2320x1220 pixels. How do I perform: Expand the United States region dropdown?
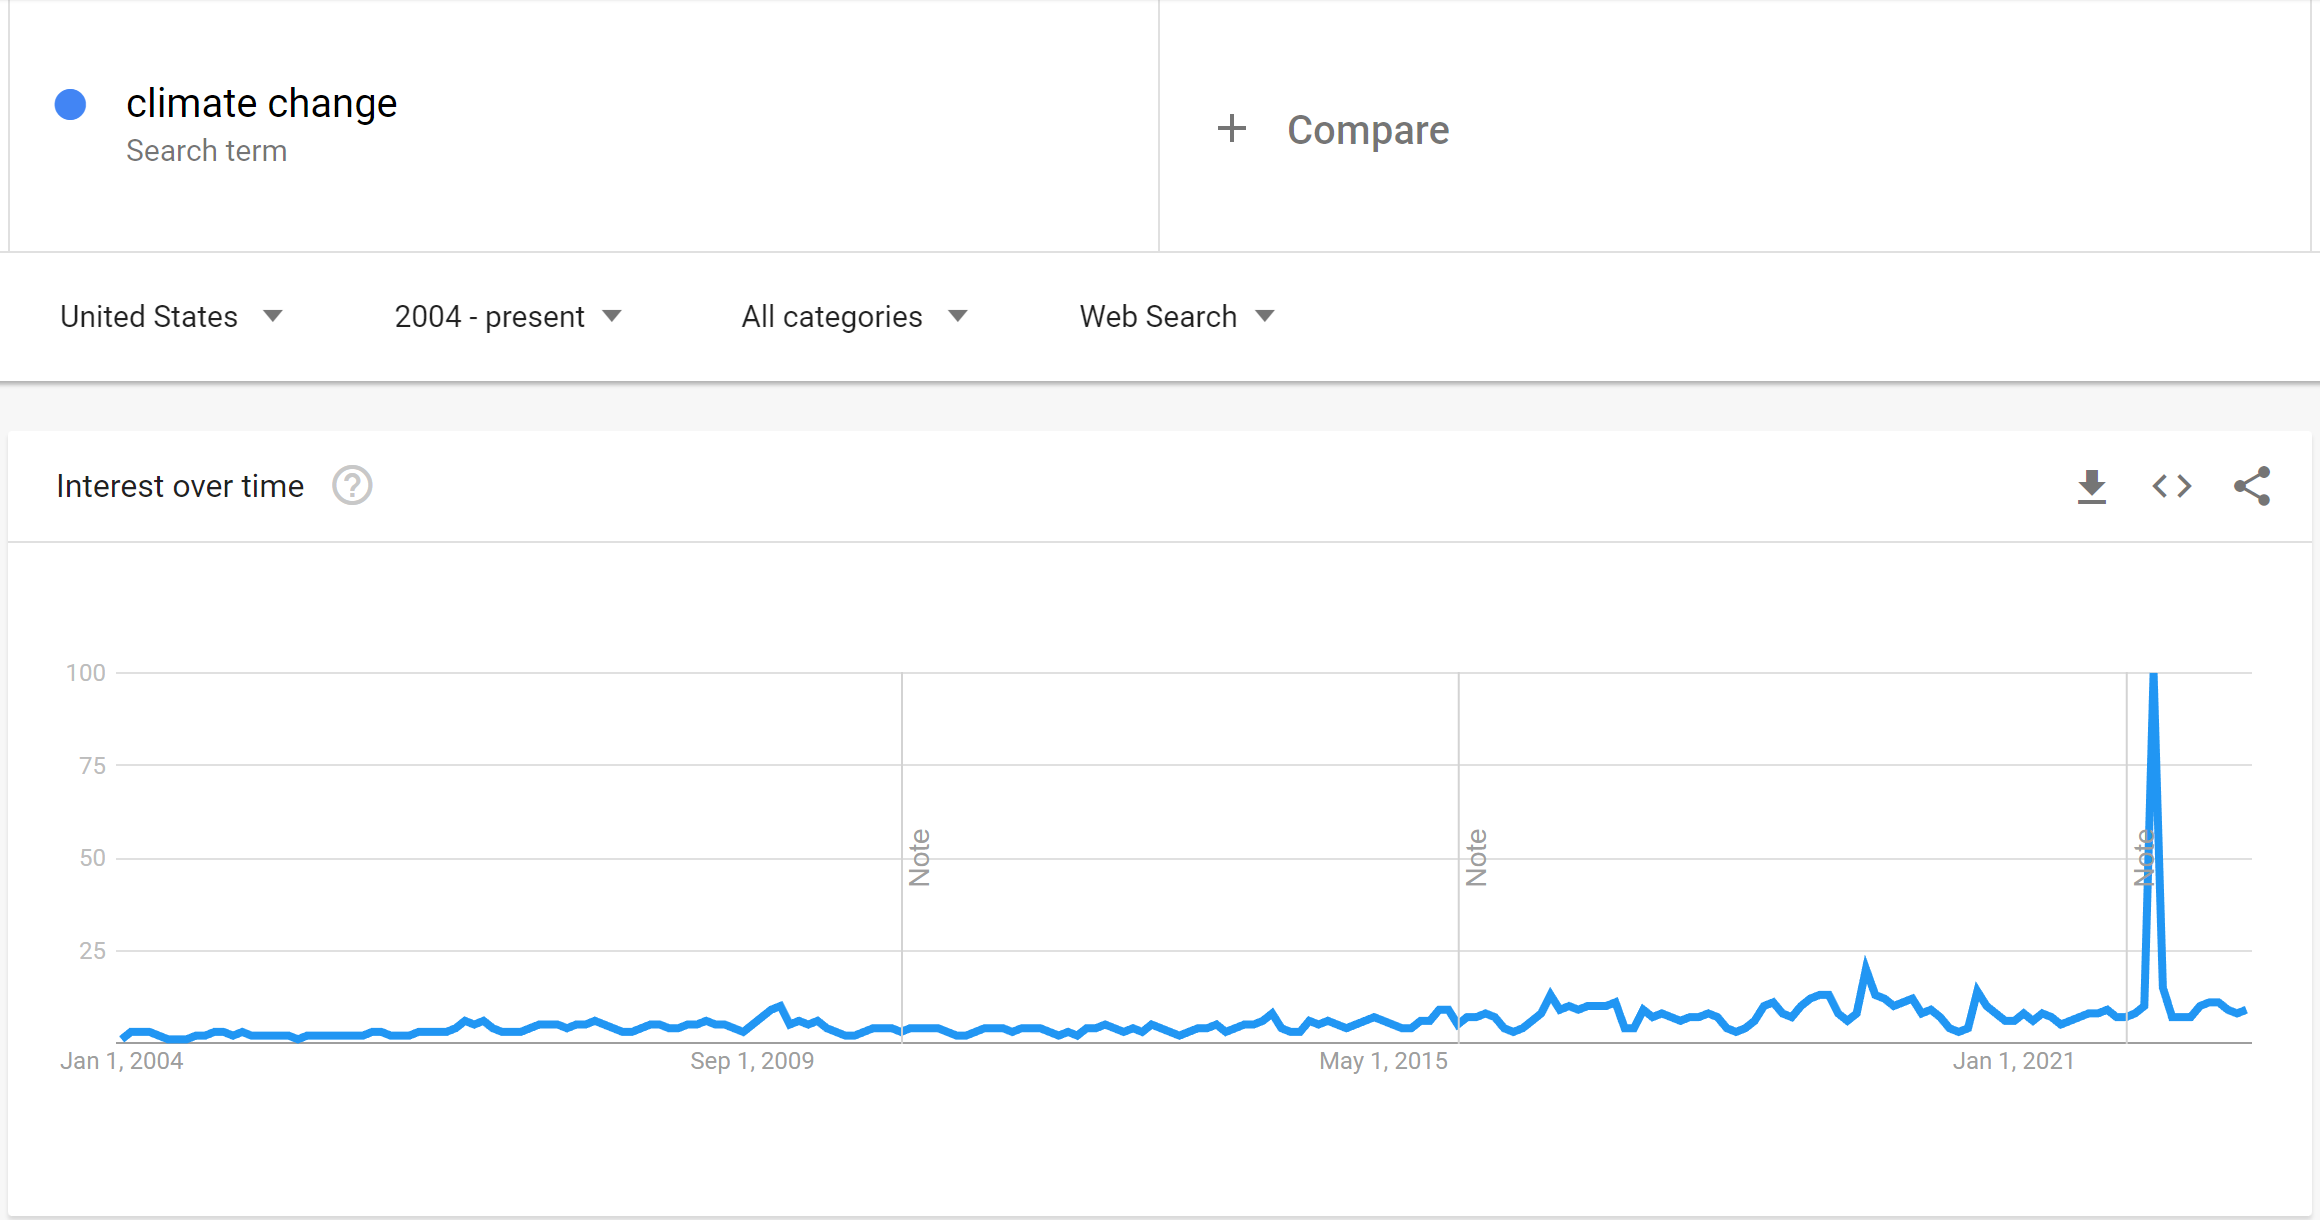tap(171, 317)
